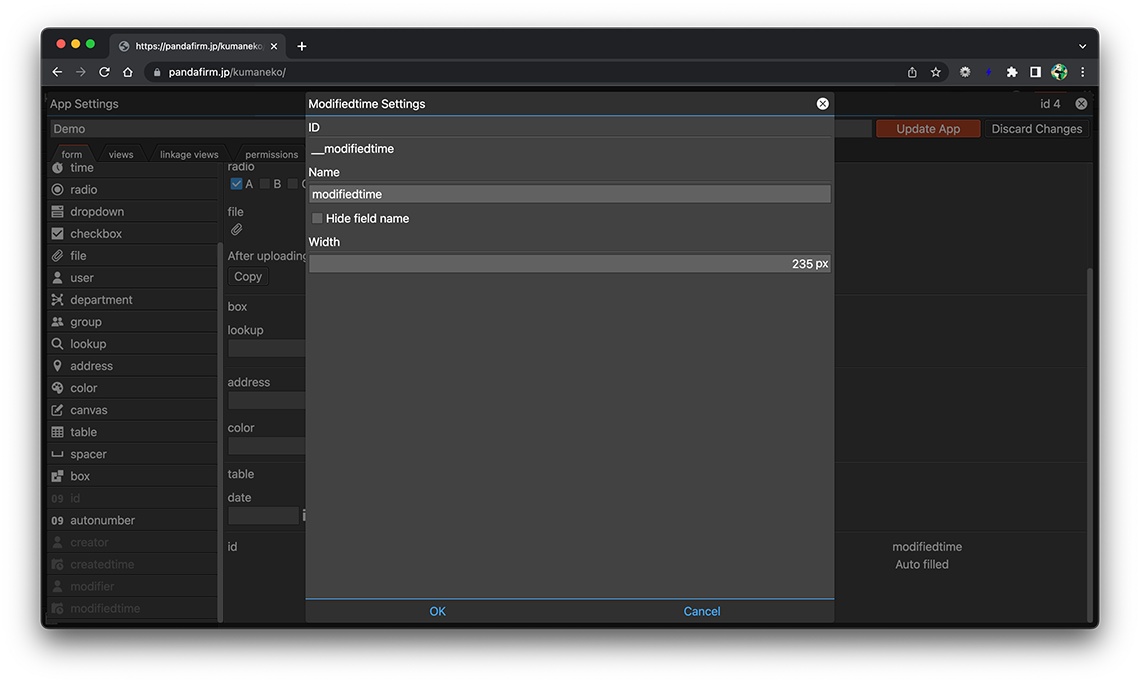Enable the Hide field name checkbox
The width and height of the screenshot is (1140, 683).
(318, 218)
